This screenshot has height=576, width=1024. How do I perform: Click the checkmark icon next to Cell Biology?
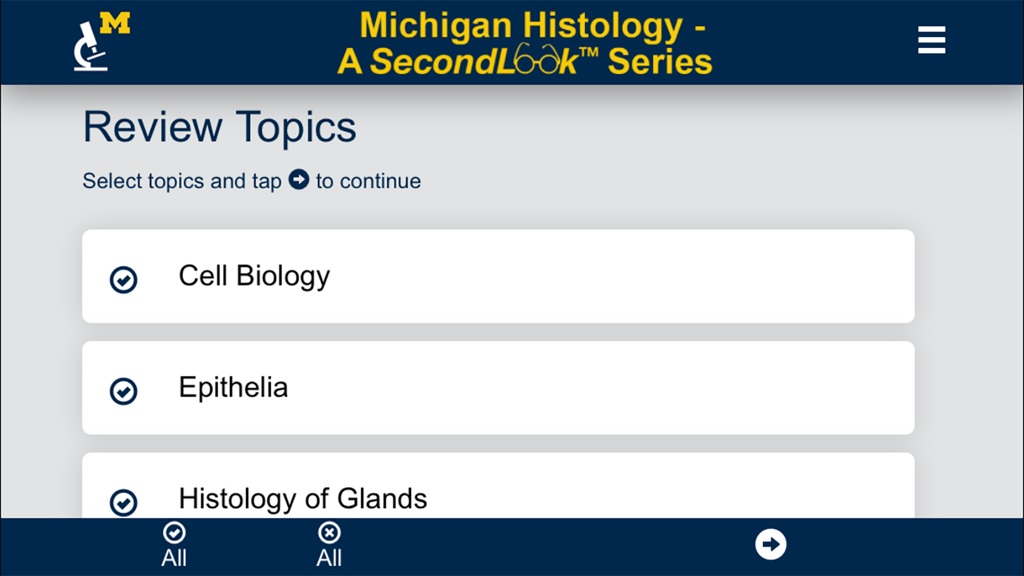coord(123,280)
